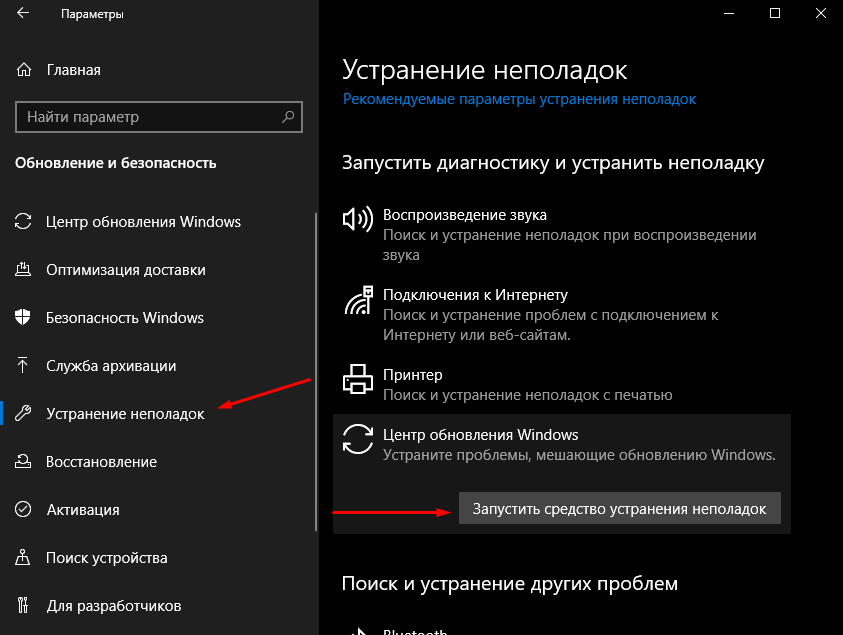The width and height of the screenshot is (843, 635).
Task: Select Устранение неполадок sidebar item
Action: 125,413
